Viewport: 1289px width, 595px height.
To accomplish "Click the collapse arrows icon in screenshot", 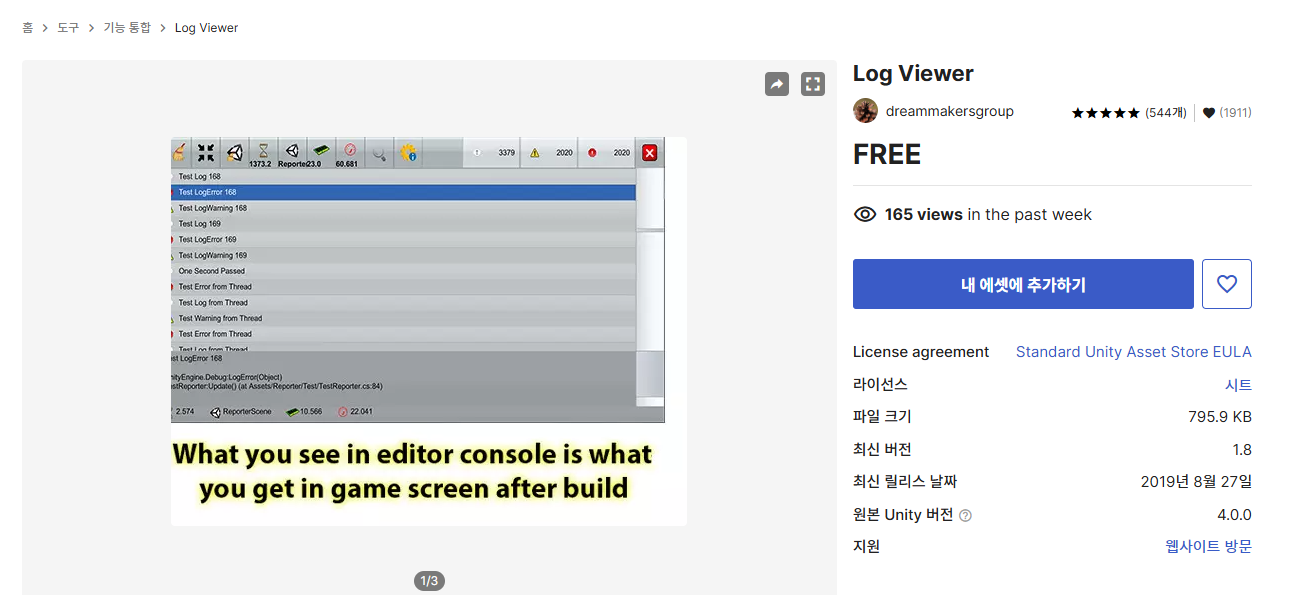I will point(206,152).
